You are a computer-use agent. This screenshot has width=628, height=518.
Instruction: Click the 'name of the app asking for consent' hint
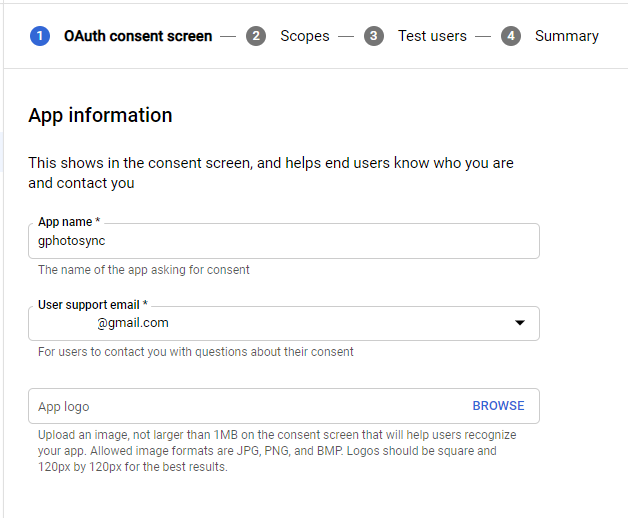144,270
